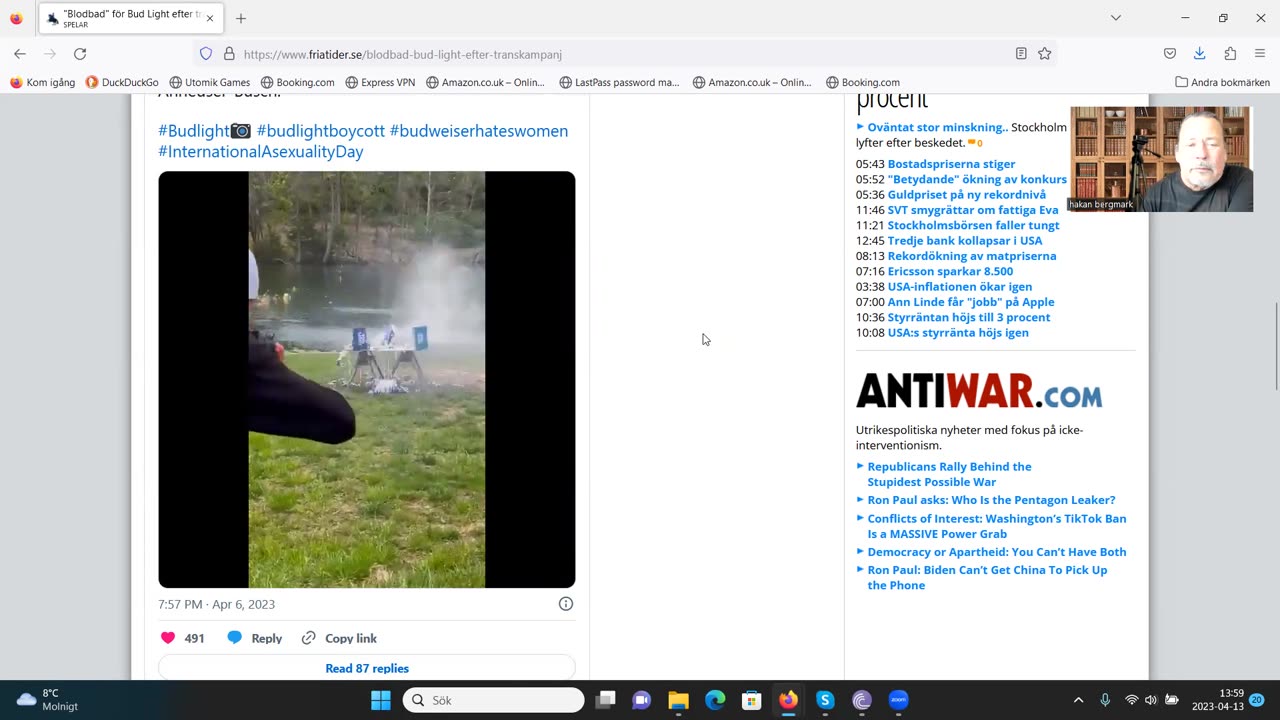Screen dimensions: 1280x720
Task: Open the extensions puzzle icon
Action: click(x=1230, y=54)
